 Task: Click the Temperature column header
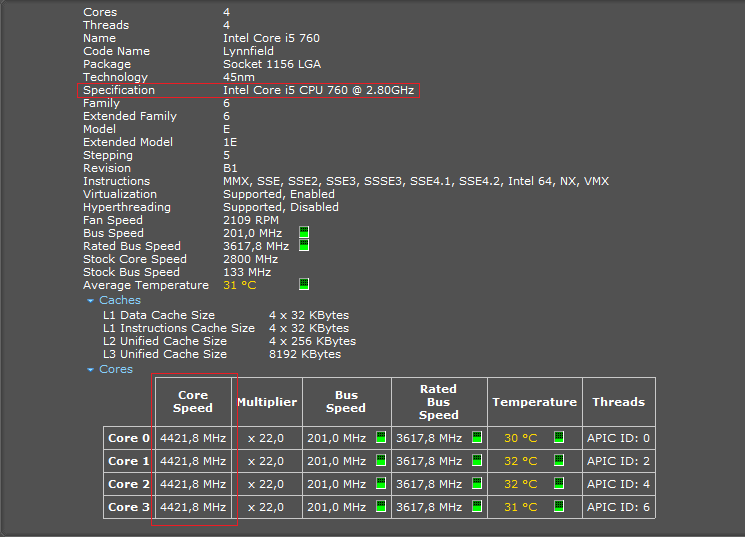click(x=535, y=402)
